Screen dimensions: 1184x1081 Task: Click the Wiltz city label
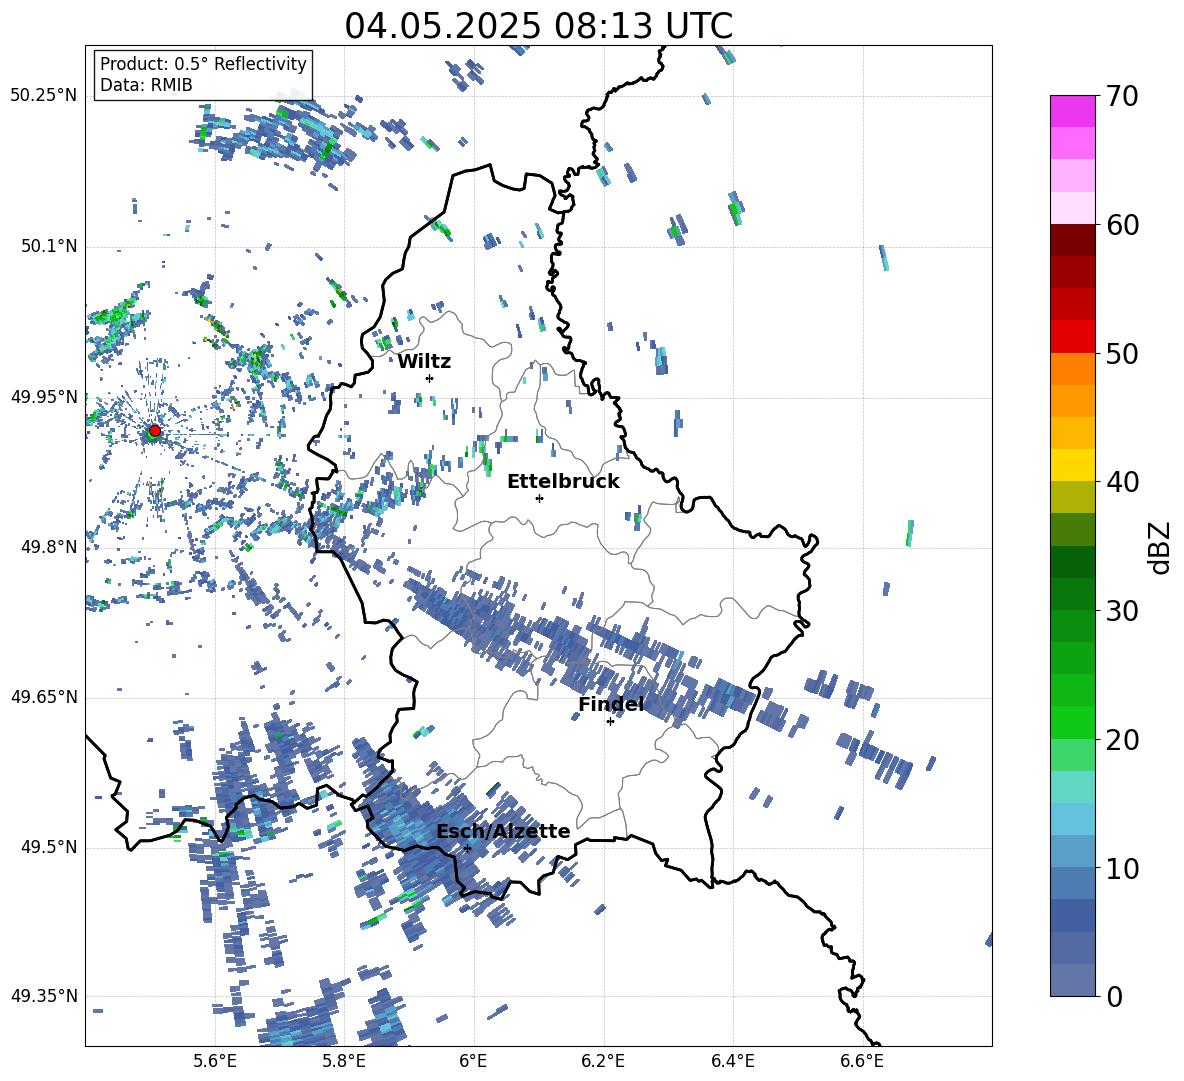click(x=424, y=362)
